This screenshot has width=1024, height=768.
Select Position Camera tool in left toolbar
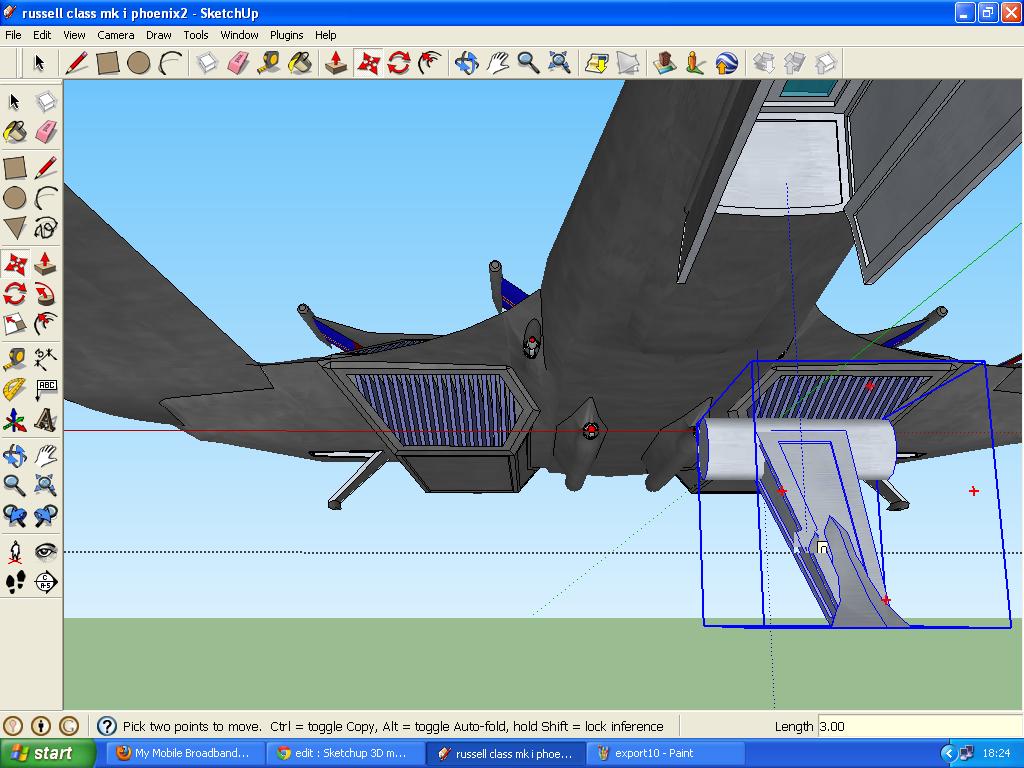click(x=15, y=551)
